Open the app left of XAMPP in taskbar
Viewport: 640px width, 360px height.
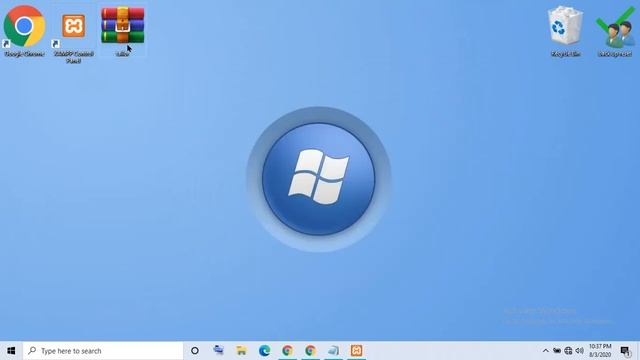coord(333,351)
